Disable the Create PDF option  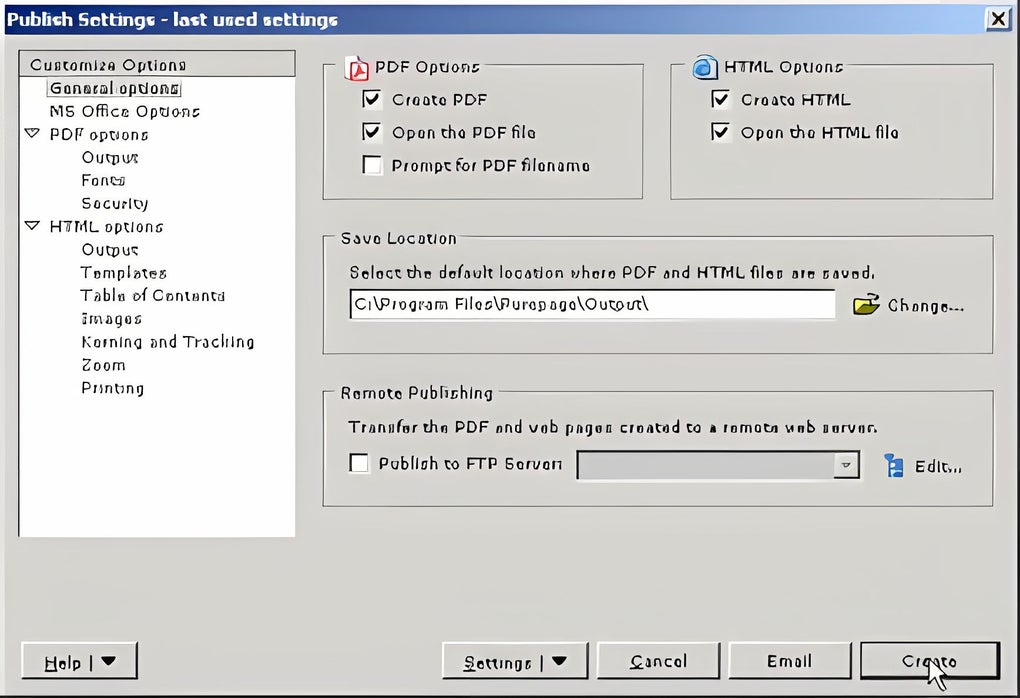pyautogui.click(x=372, y=99)
